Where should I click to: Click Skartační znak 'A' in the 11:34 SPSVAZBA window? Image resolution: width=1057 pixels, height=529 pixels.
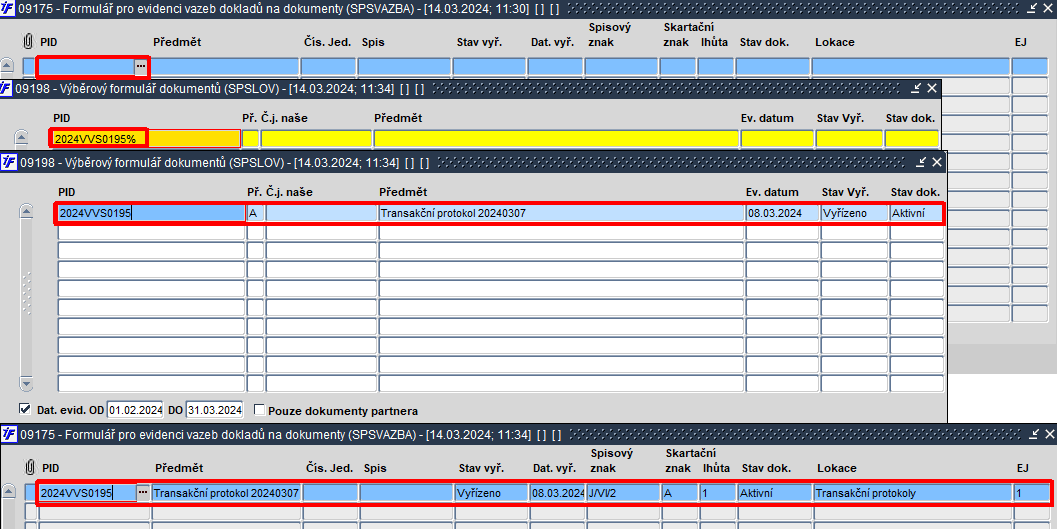click(x=680, y=493)
